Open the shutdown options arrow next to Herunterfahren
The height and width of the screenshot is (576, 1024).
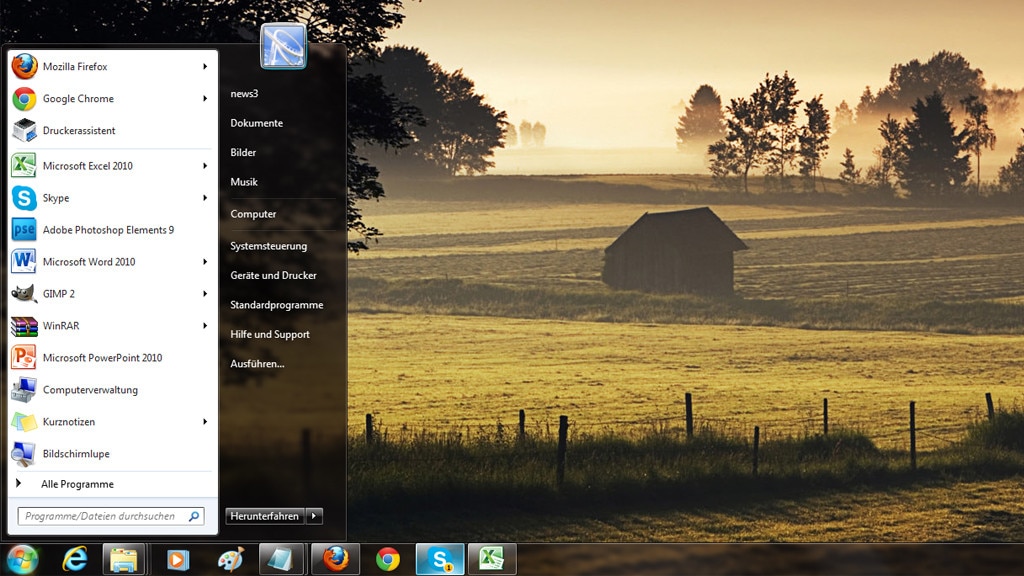click(x=314, y=516)
